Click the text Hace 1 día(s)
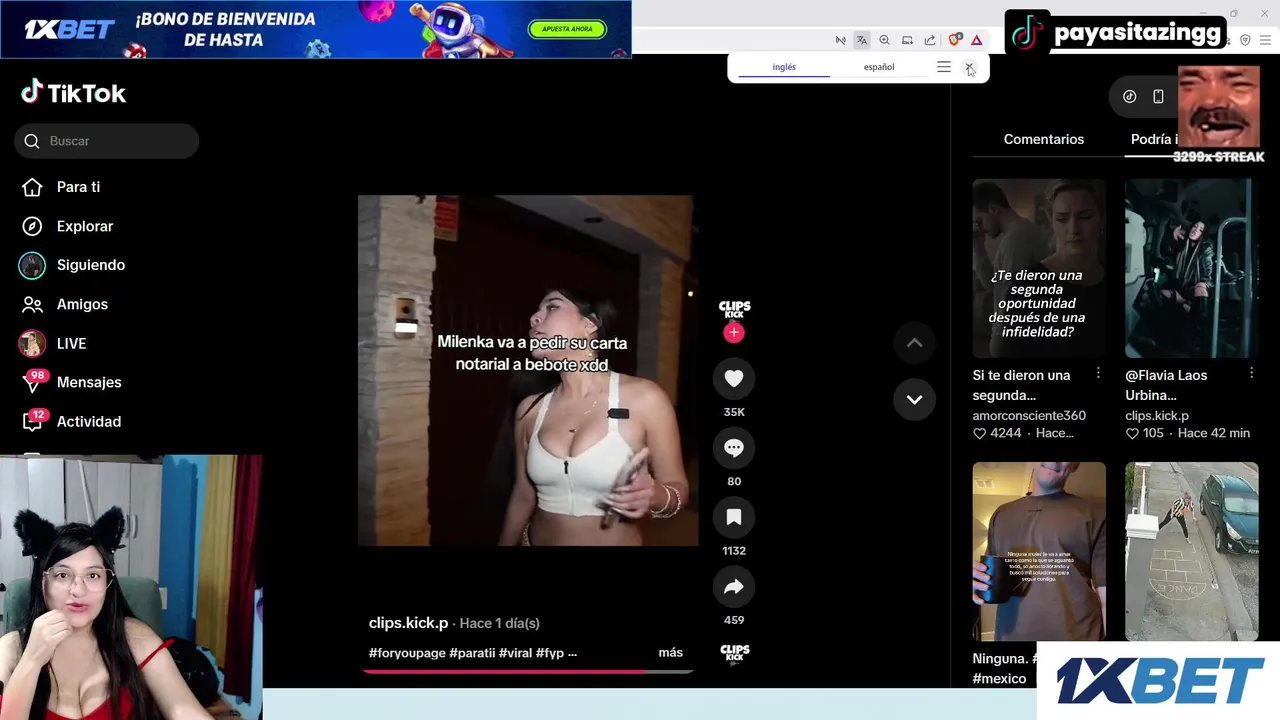 [x=499, y=623]
